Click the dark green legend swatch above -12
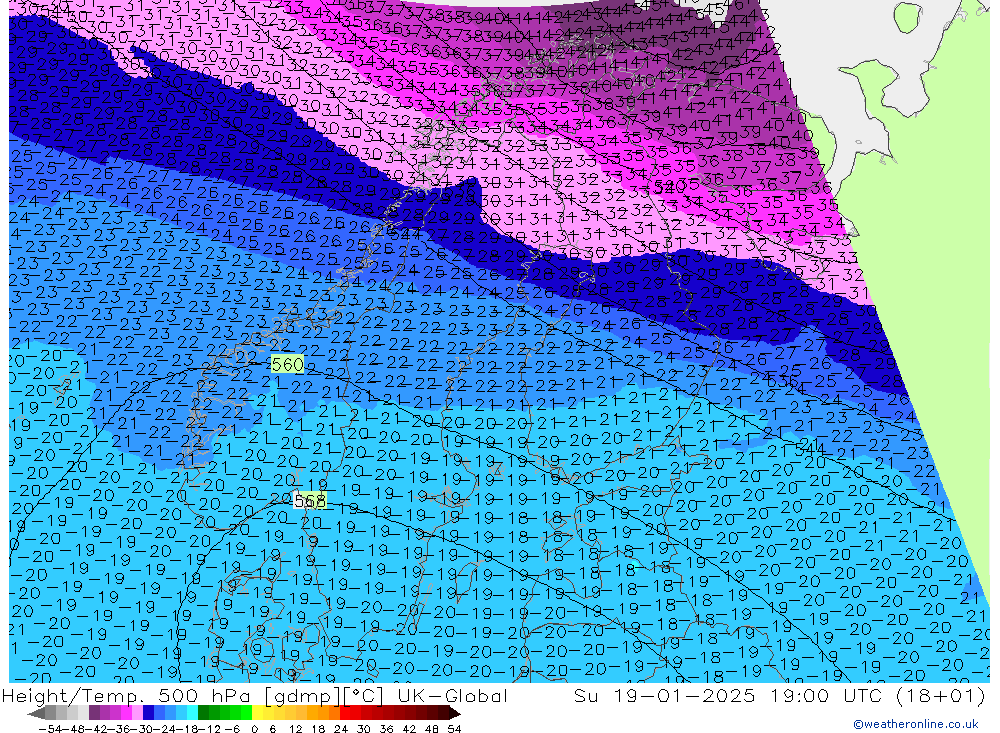Image resolution: width=1000 pixels, height=733 pixels. [203, 713]
